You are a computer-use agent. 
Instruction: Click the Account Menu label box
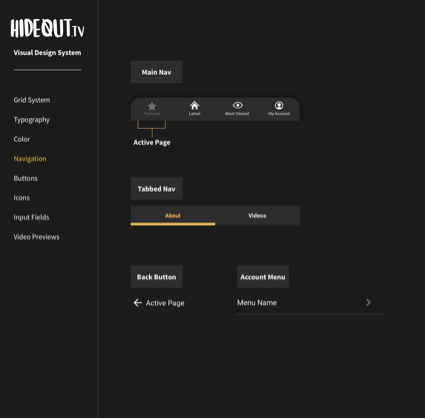(x=263, y=277)
